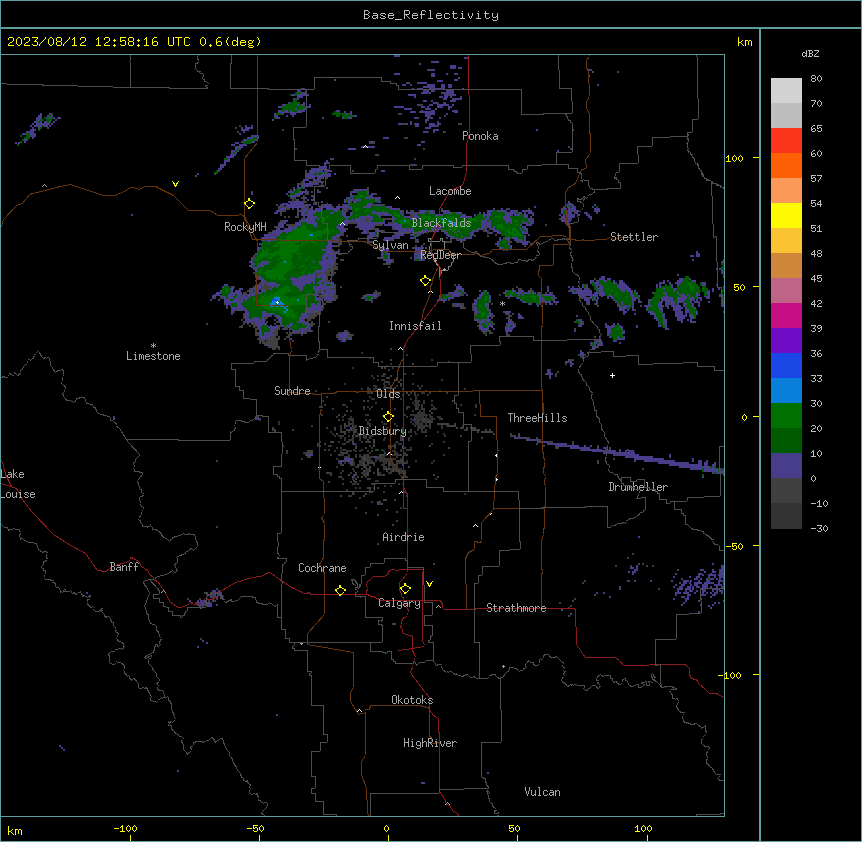The width and height of the screenshot is (862, 842).
Task: Click the yellow diamond marker just above Calgary
Action: pyautogui.click(x=405, y=589)
